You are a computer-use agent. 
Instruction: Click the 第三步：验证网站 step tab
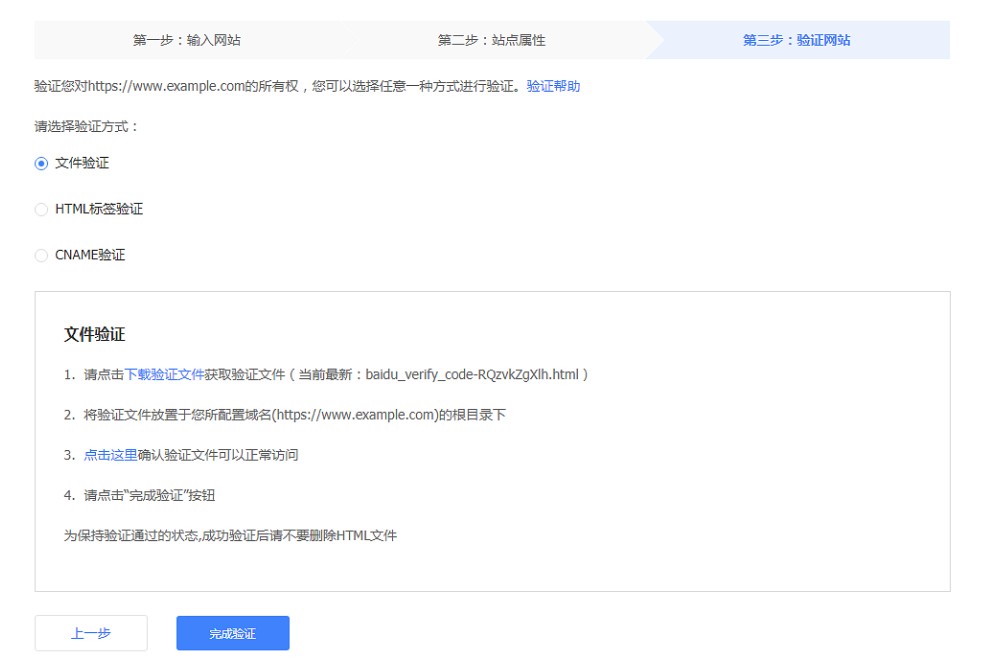(796, 41)
